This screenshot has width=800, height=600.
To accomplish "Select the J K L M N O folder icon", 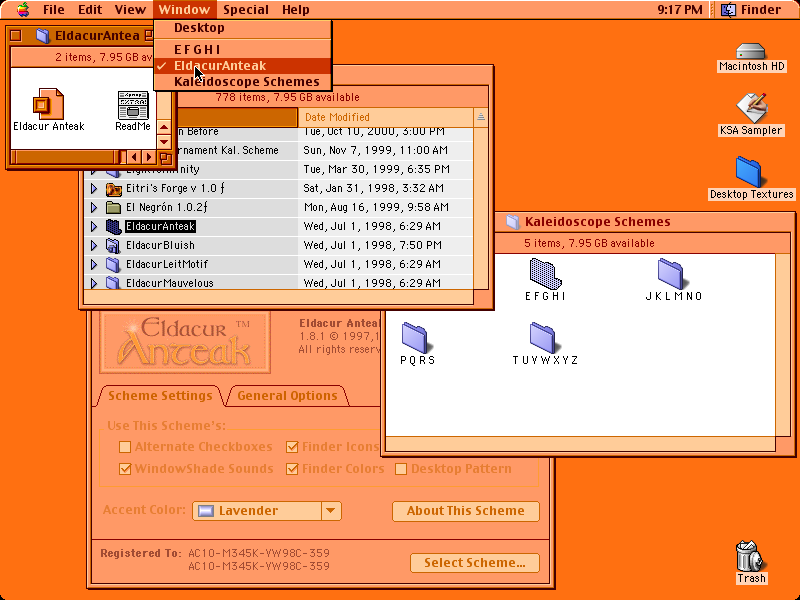I will click(671, 273).
